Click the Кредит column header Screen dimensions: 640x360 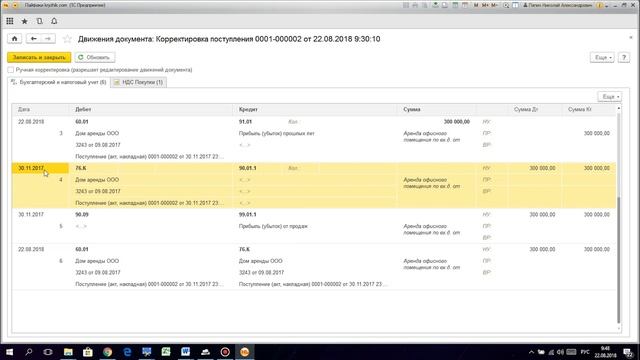pyautogui.click(x=248, y=109)
